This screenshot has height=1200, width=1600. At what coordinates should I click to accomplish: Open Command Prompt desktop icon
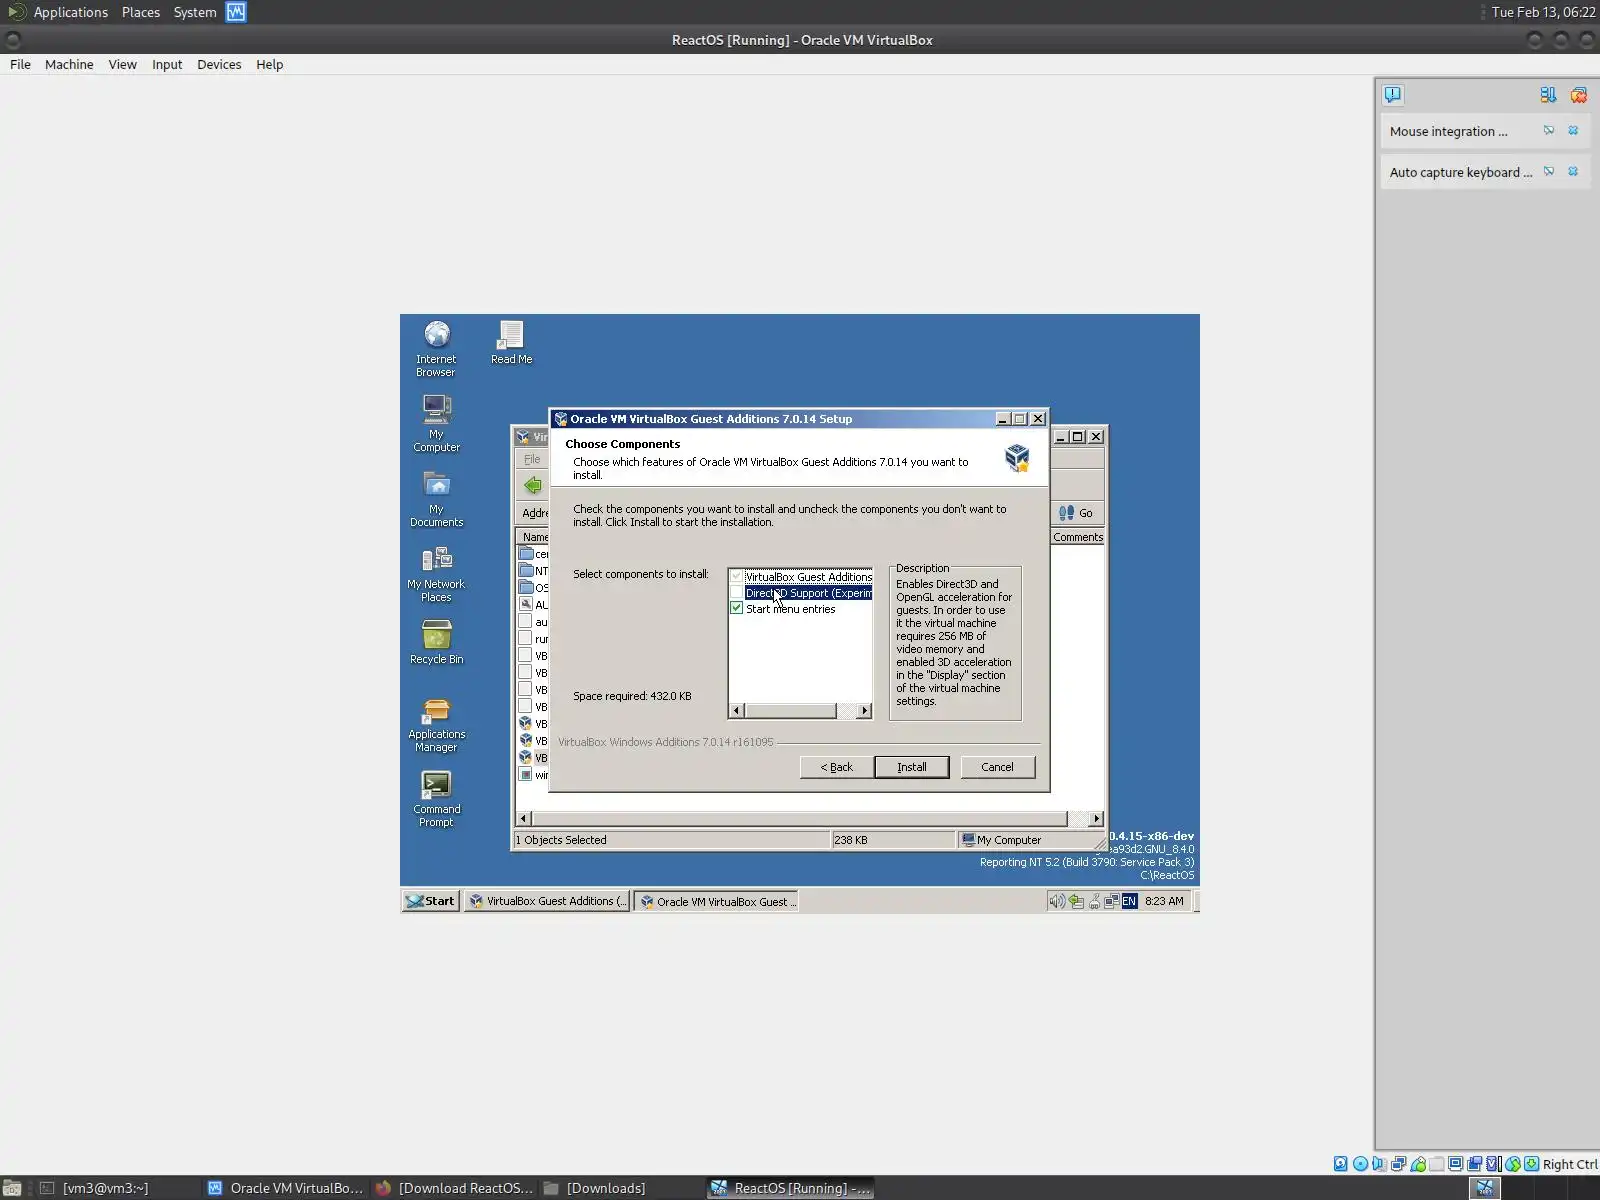pyautogui.click(x=436, y=798)
